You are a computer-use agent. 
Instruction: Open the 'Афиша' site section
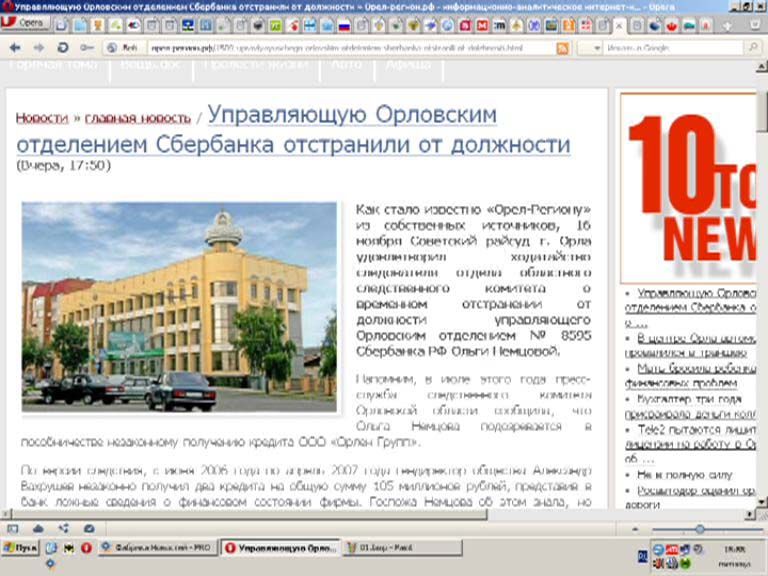tap(408, 65)
